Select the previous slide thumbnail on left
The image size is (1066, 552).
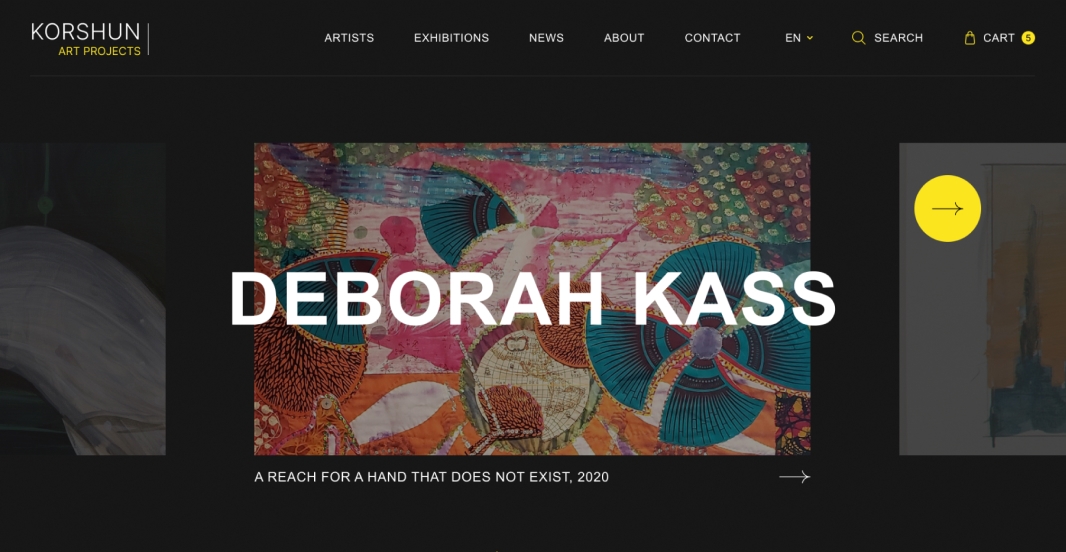pos(82,298)
